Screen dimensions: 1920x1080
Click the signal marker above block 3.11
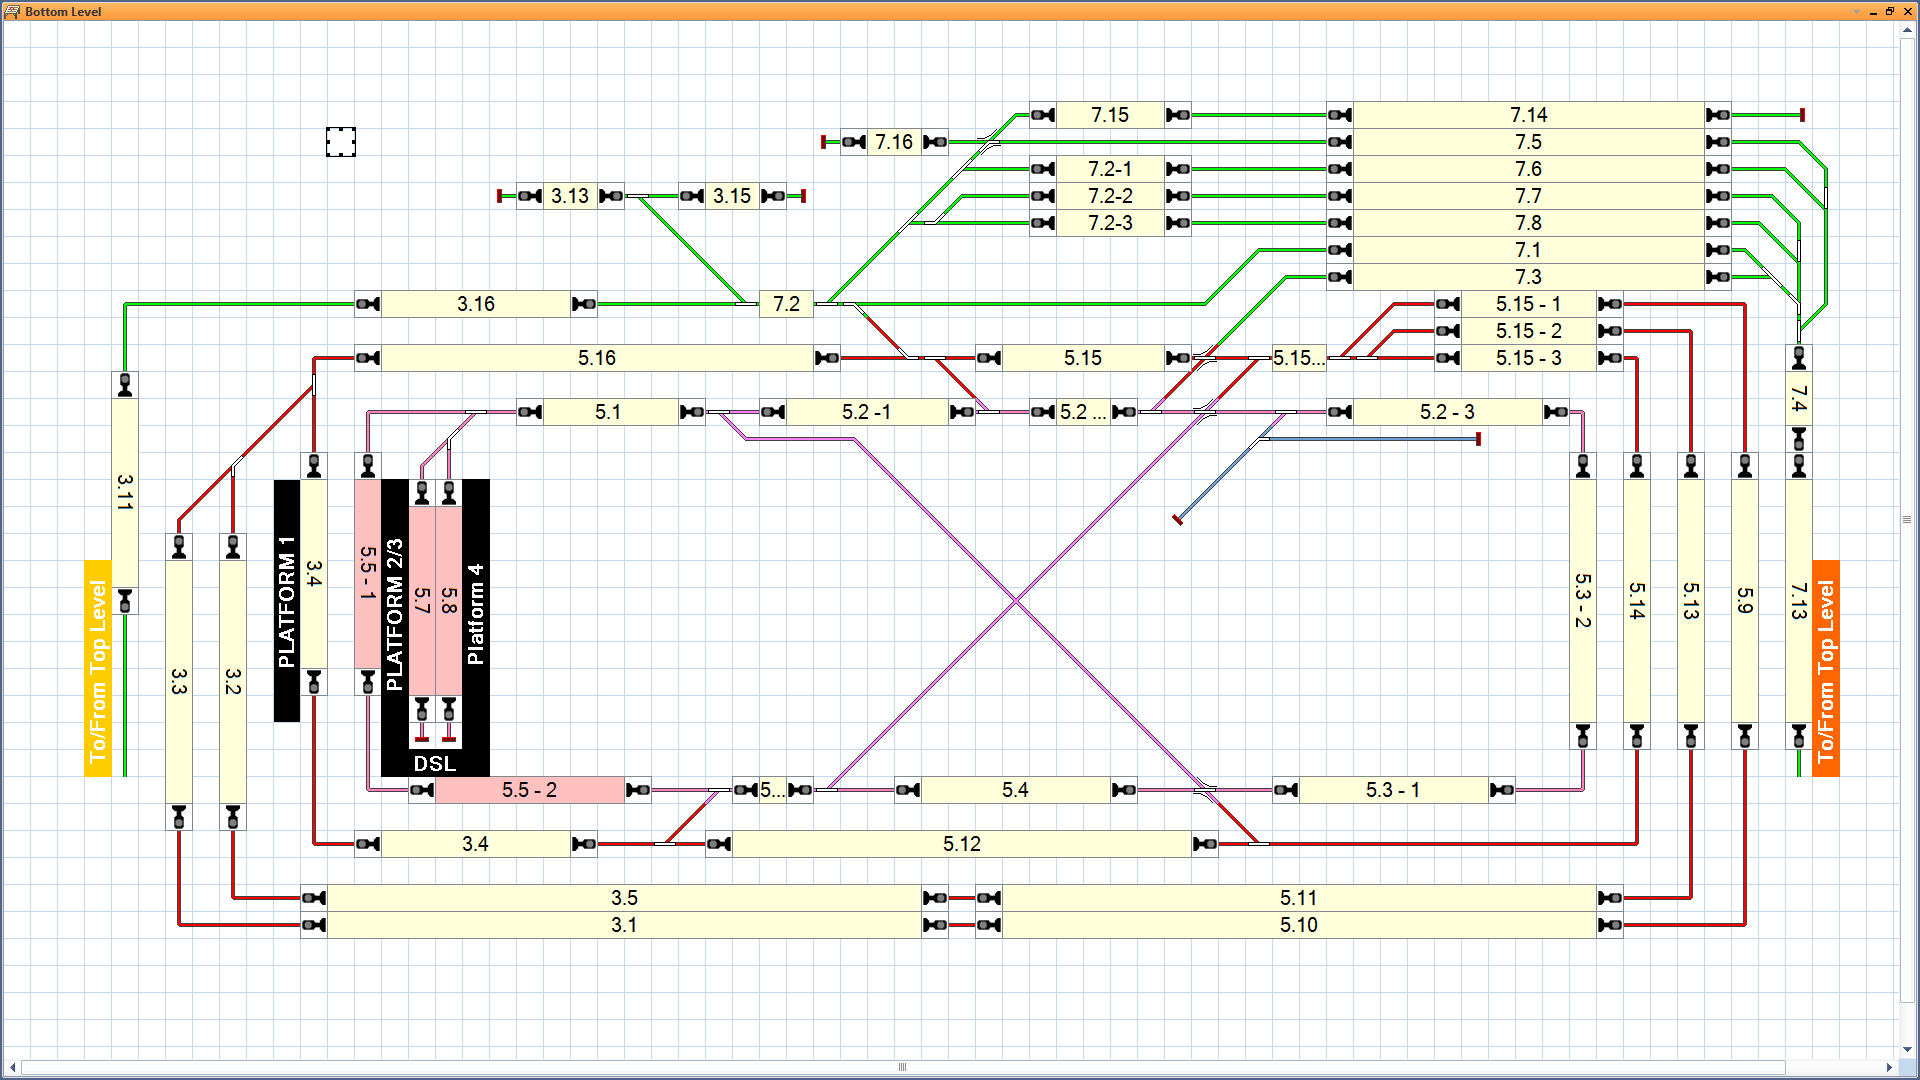[125, 385]
